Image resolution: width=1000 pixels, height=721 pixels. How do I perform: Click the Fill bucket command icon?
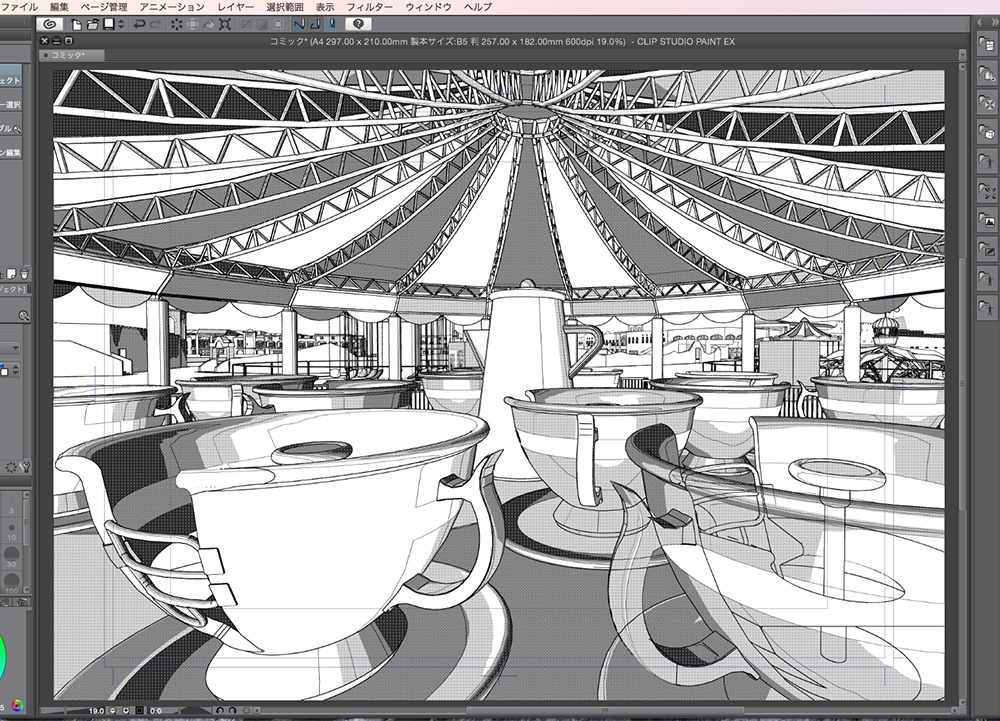(x=209, y=24)
